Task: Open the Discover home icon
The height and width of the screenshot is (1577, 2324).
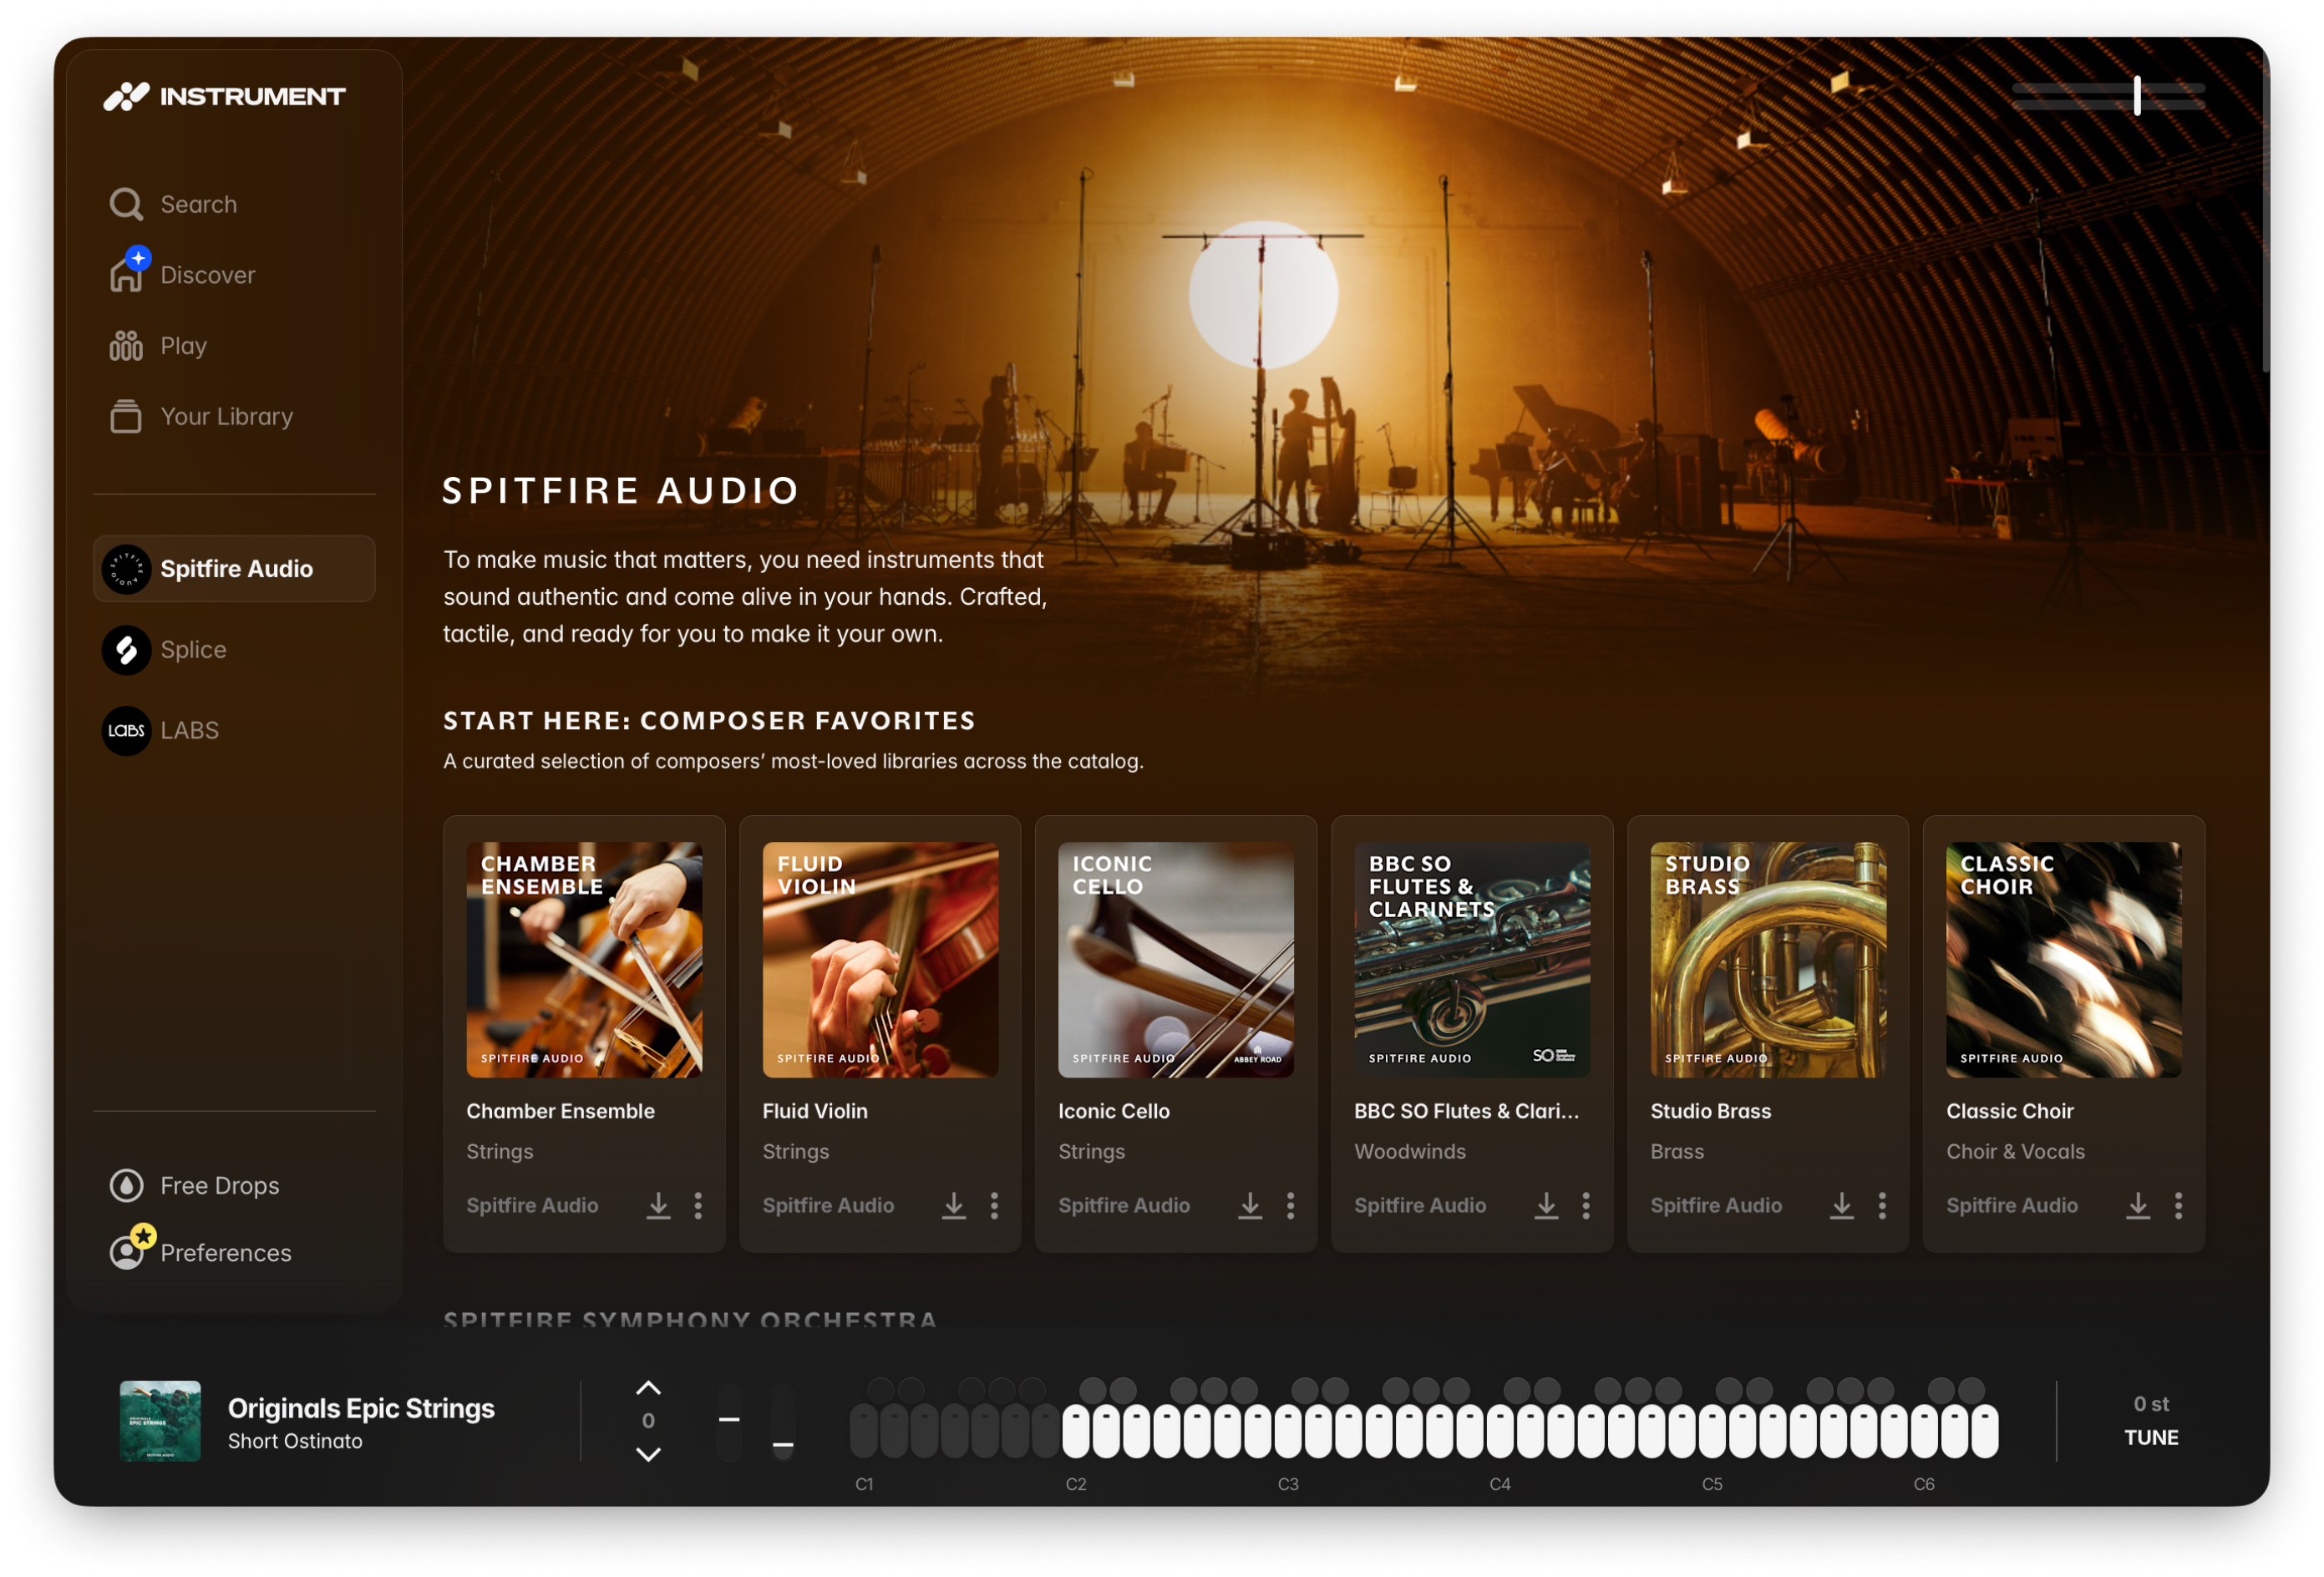Action: pos(127,272)
